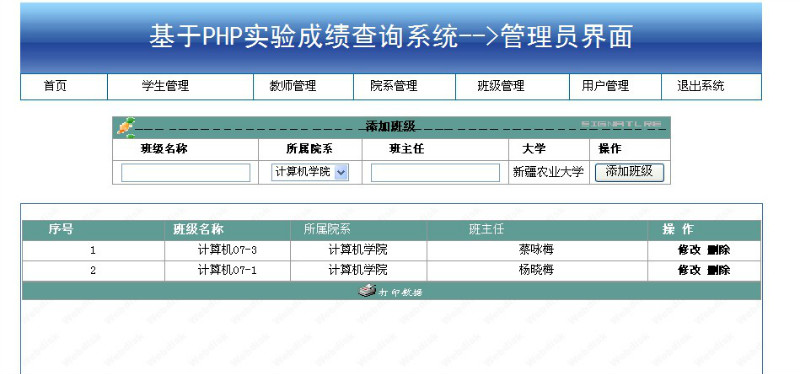Click 删除 for 计算机07-3 row

pyautogui.click(x=719, y=250)
